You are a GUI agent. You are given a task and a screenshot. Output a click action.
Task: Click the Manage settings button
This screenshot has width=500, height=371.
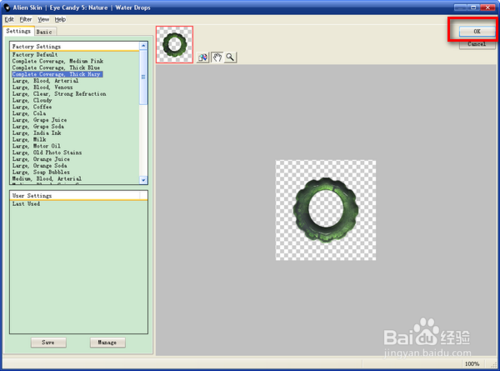coord(107,342)
